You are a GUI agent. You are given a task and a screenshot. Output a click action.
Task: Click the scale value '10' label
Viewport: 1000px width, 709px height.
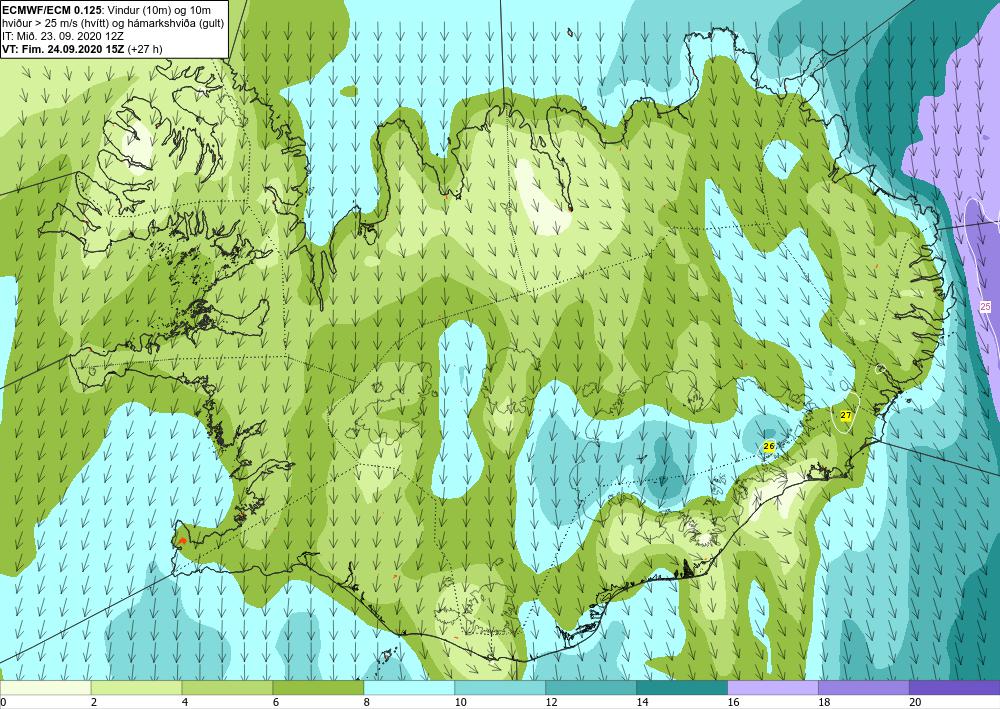pyautogui.click(x=460, y=703)
